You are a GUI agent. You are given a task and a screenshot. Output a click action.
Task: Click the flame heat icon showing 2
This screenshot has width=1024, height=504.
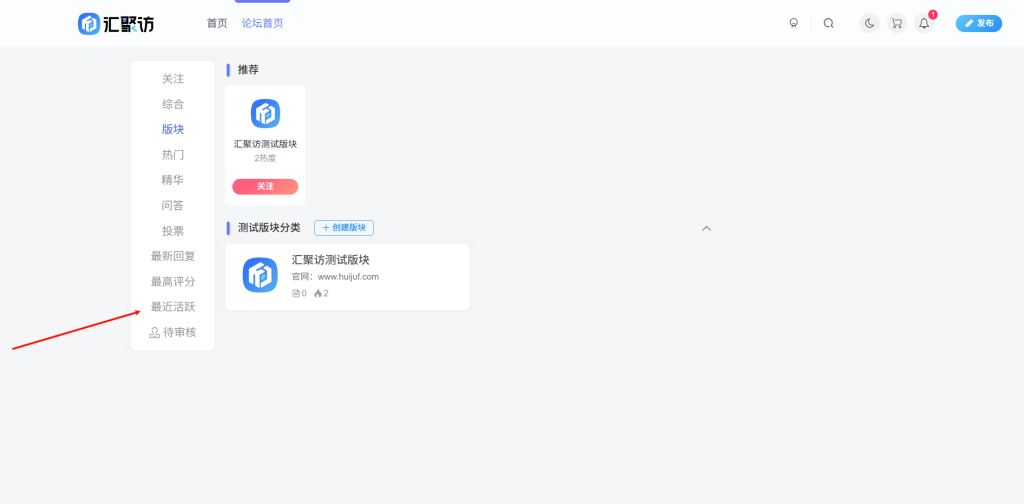[x=317, y=294]
